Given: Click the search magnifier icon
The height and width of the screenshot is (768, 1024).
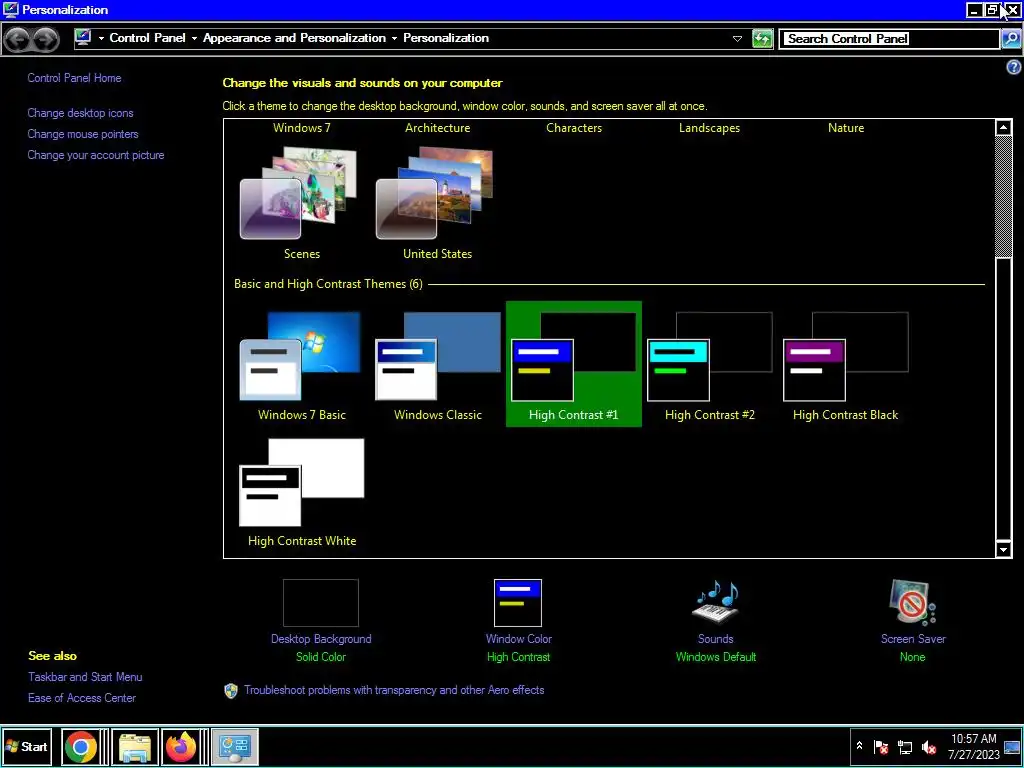Looking at the screenshot, I should 1011,39.
